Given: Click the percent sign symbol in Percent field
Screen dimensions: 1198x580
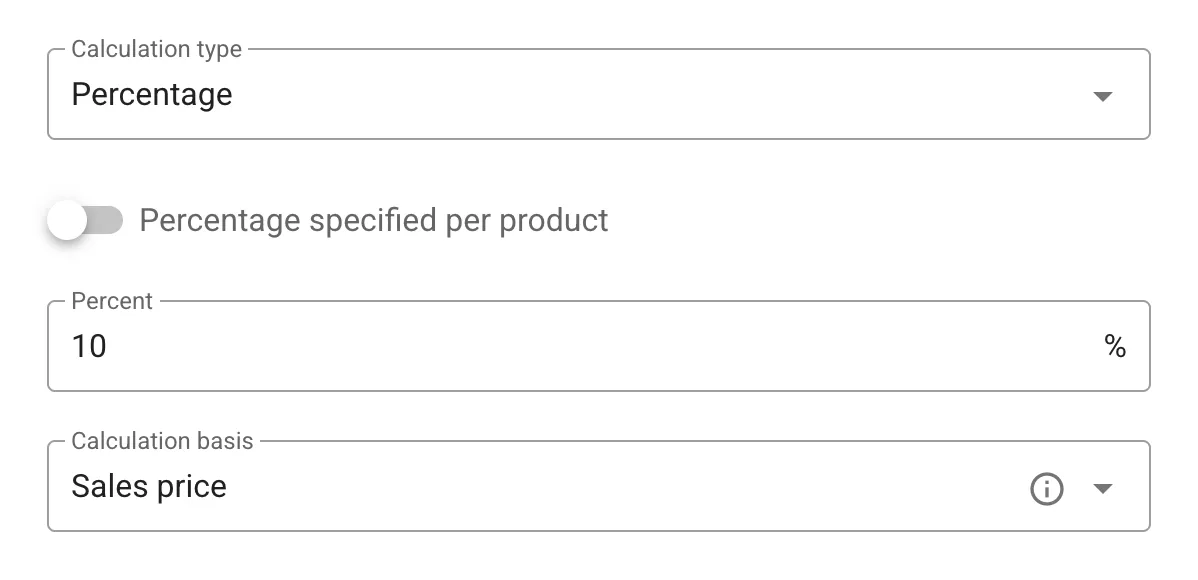Looking at the screenshot, I should click(x=1117, y=346).
